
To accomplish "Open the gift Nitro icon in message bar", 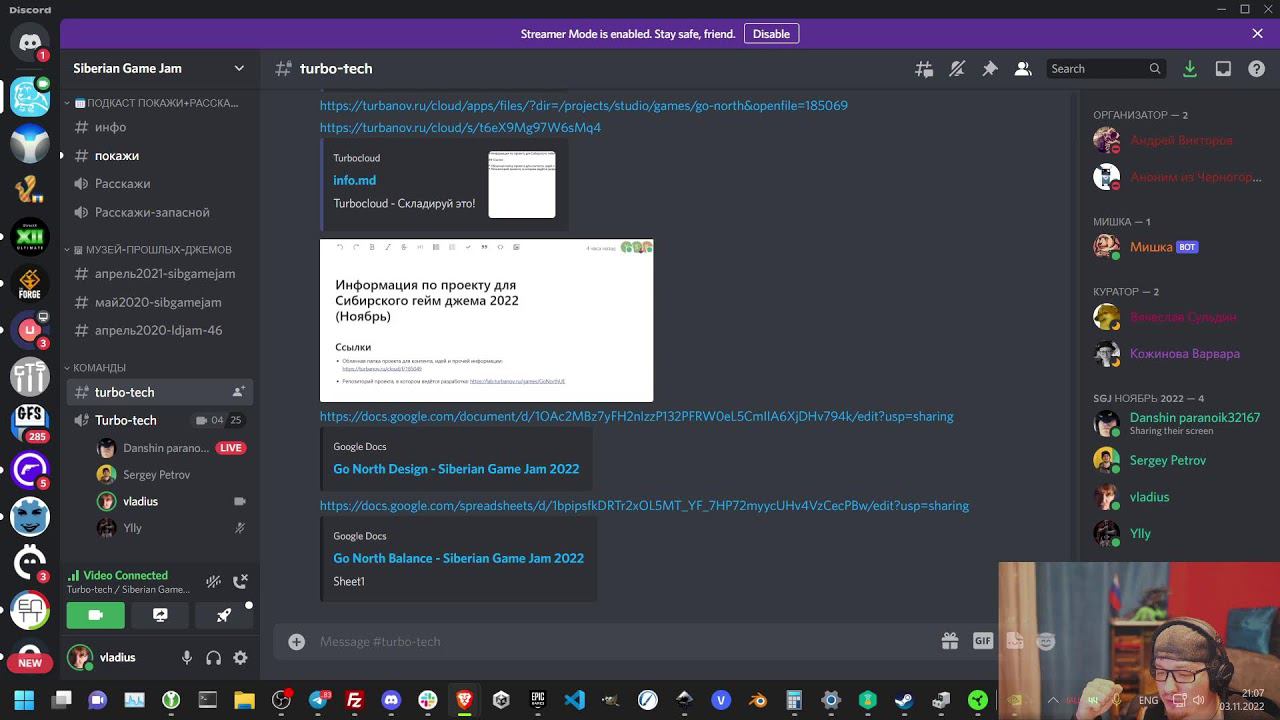I will click(950, 642).
